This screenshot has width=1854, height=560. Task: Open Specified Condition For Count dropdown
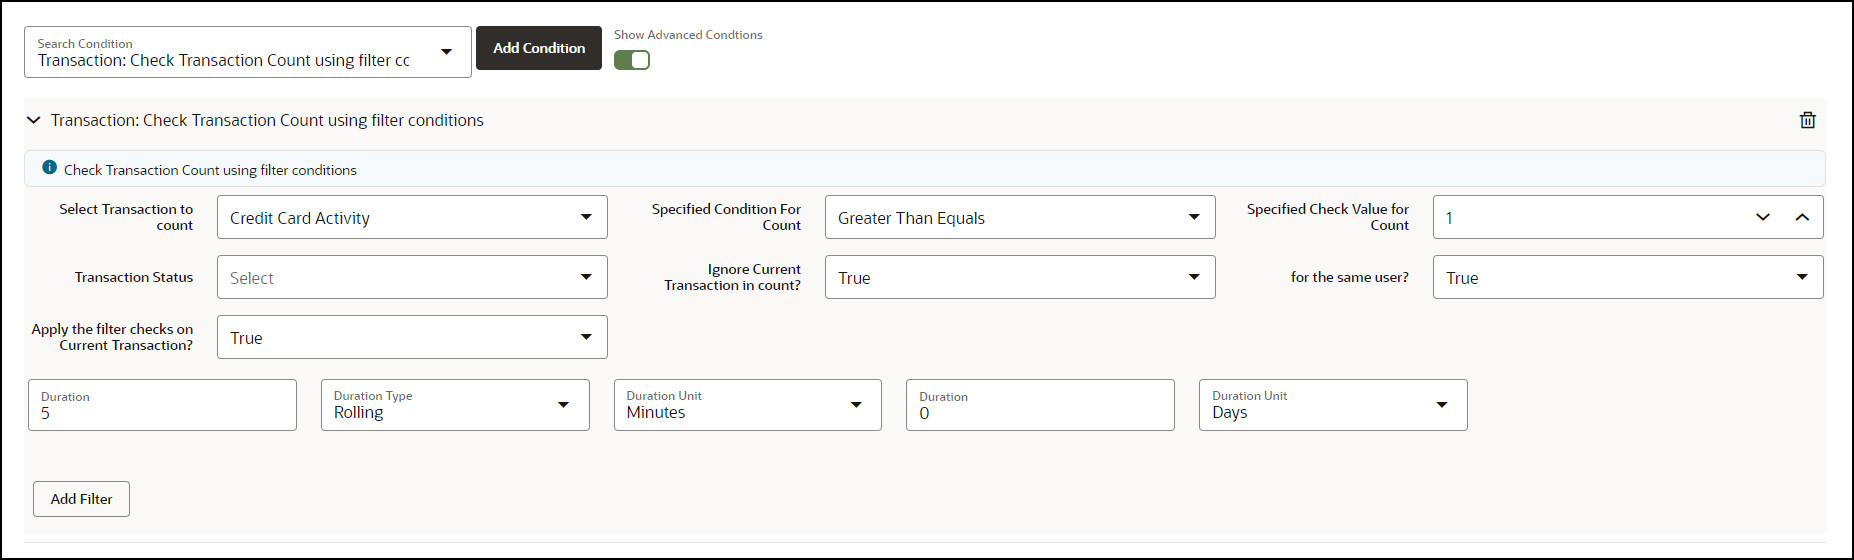pos(1020,217)
